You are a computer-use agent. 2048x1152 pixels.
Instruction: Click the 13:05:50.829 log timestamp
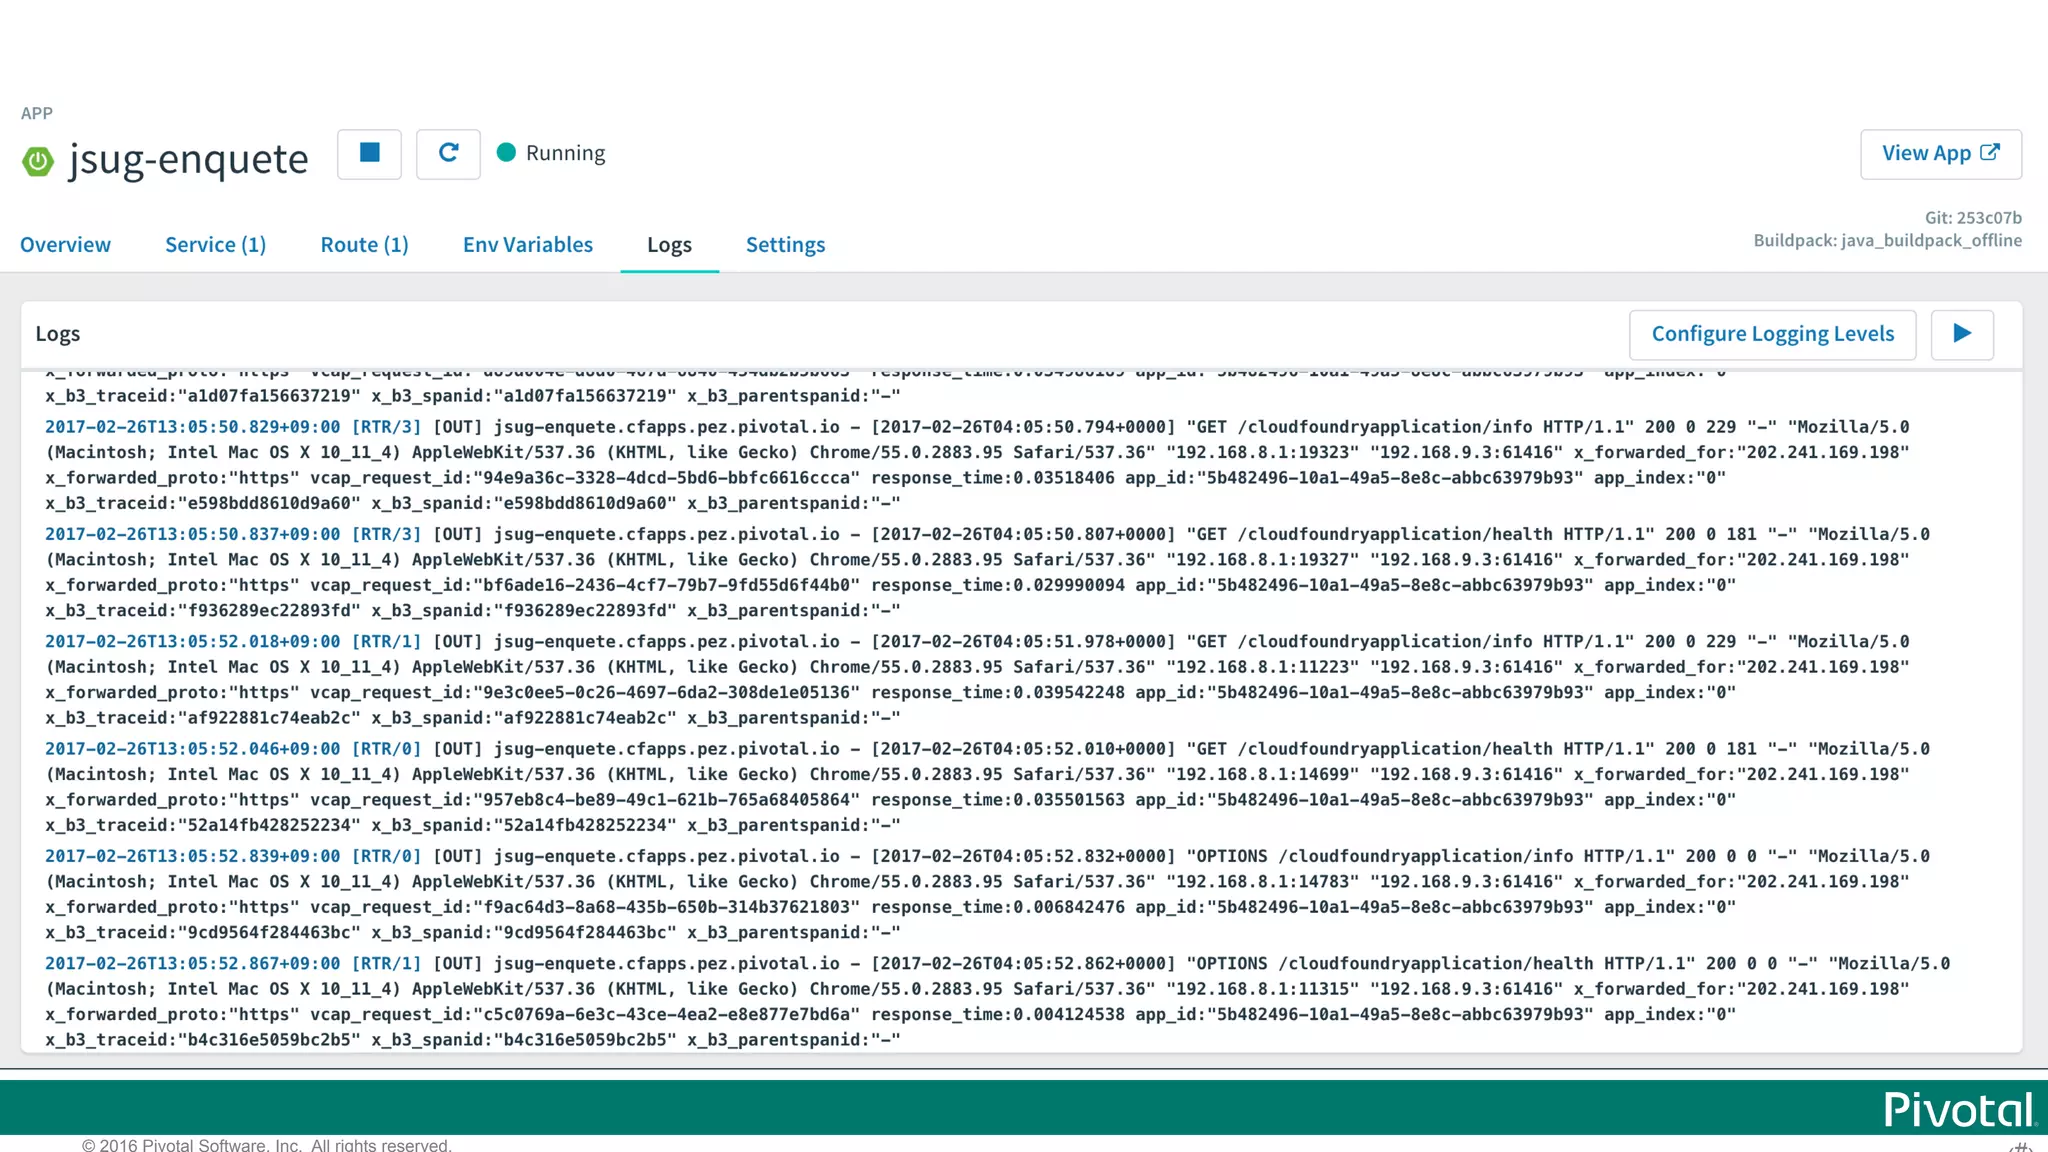(192, 427)
